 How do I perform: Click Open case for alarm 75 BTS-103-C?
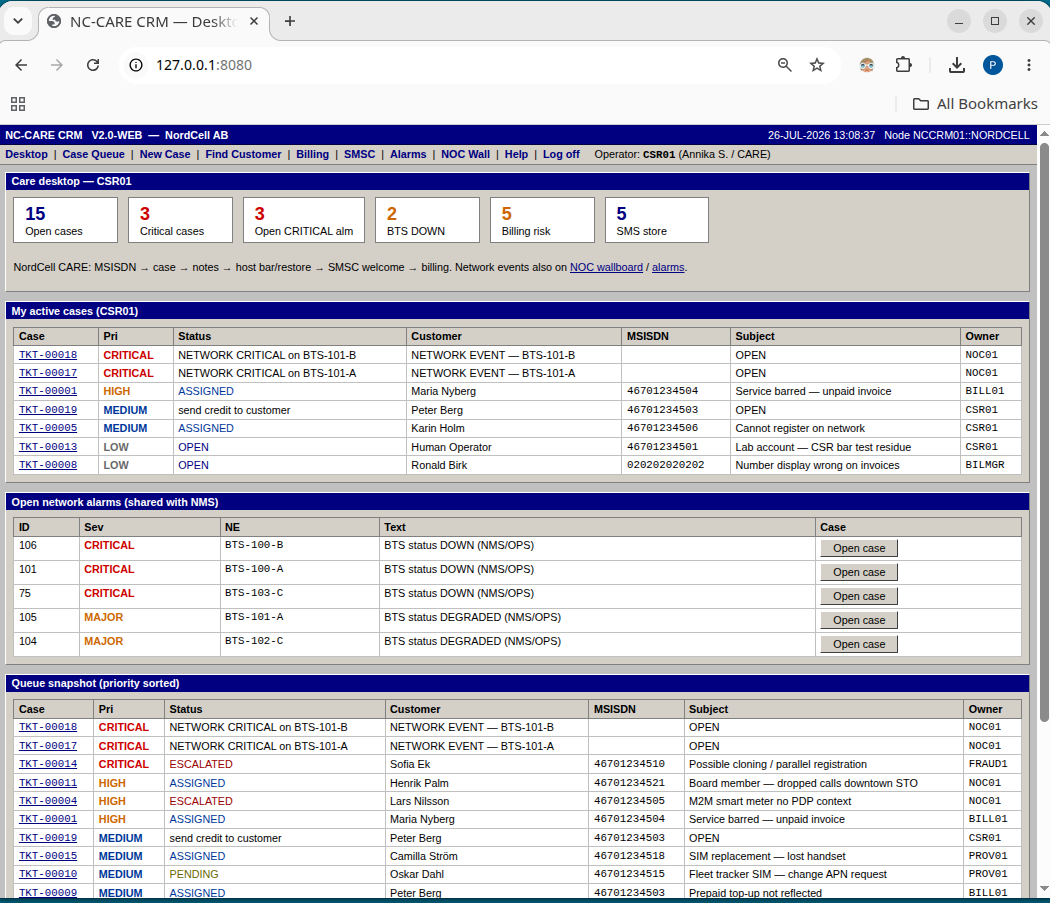[x=859, y=596]
